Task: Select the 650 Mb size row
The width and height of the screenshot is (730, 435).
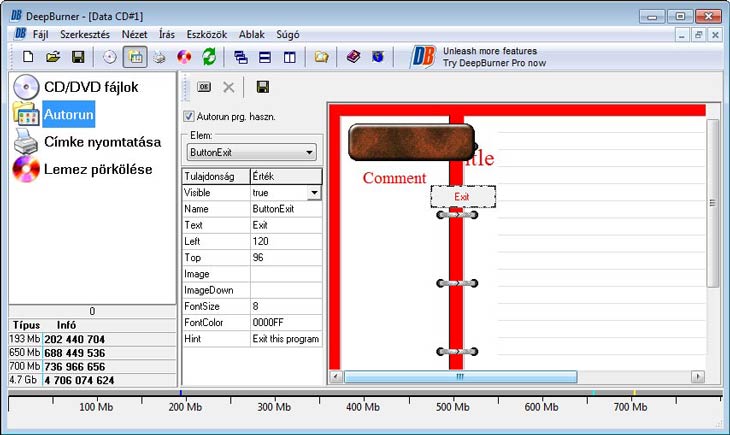Action: (x=92, y=353)
